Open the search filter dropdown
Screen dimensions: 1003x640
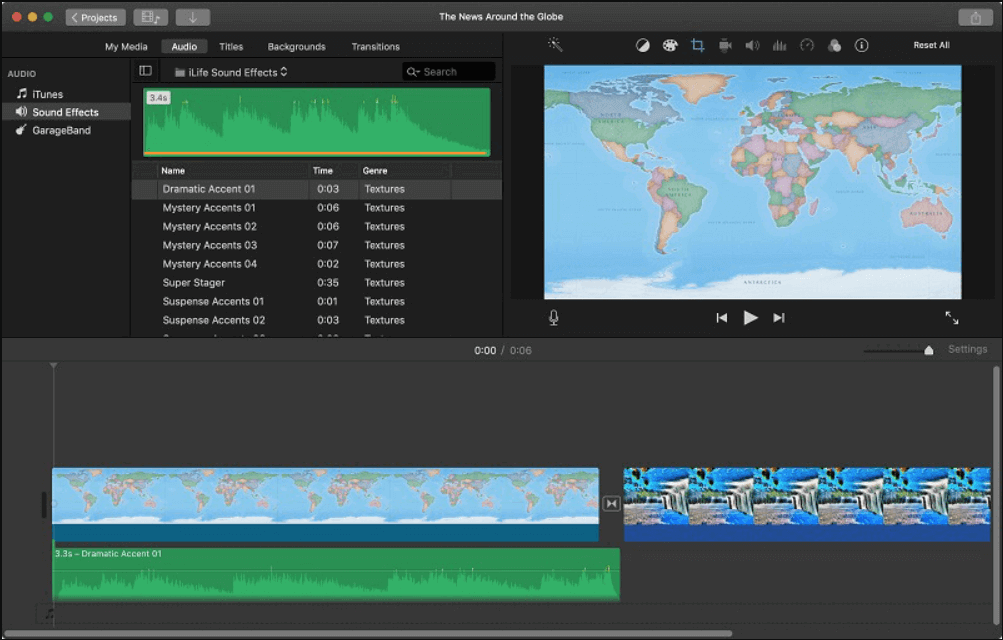point(413,70)
